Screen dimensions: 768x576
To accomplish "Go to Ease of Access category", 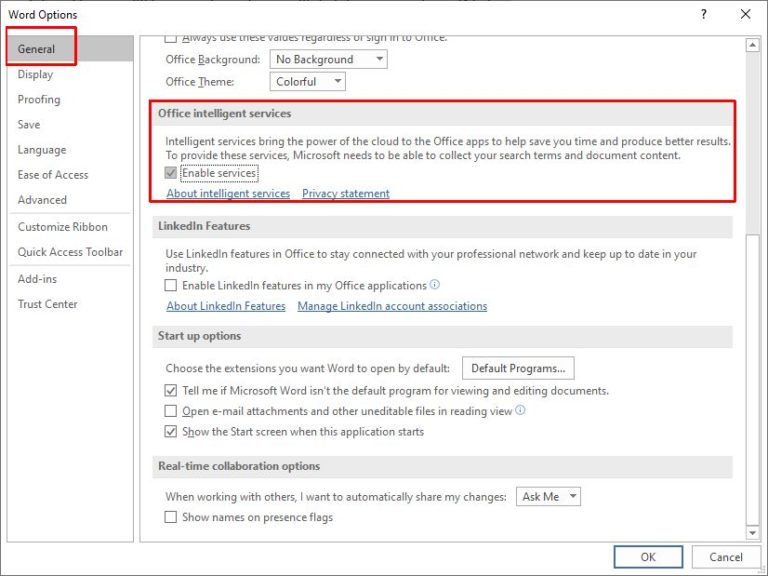I will (53, 175).
